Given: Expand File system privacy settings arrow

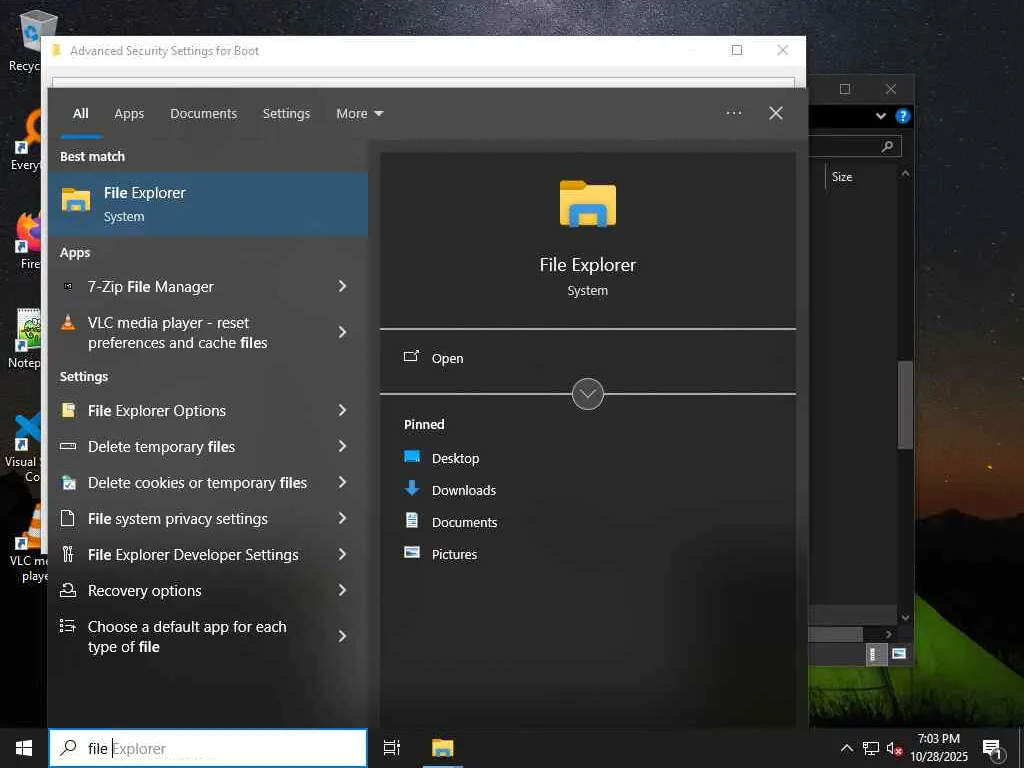Looking at the screenshot, I should pos(342,518).
